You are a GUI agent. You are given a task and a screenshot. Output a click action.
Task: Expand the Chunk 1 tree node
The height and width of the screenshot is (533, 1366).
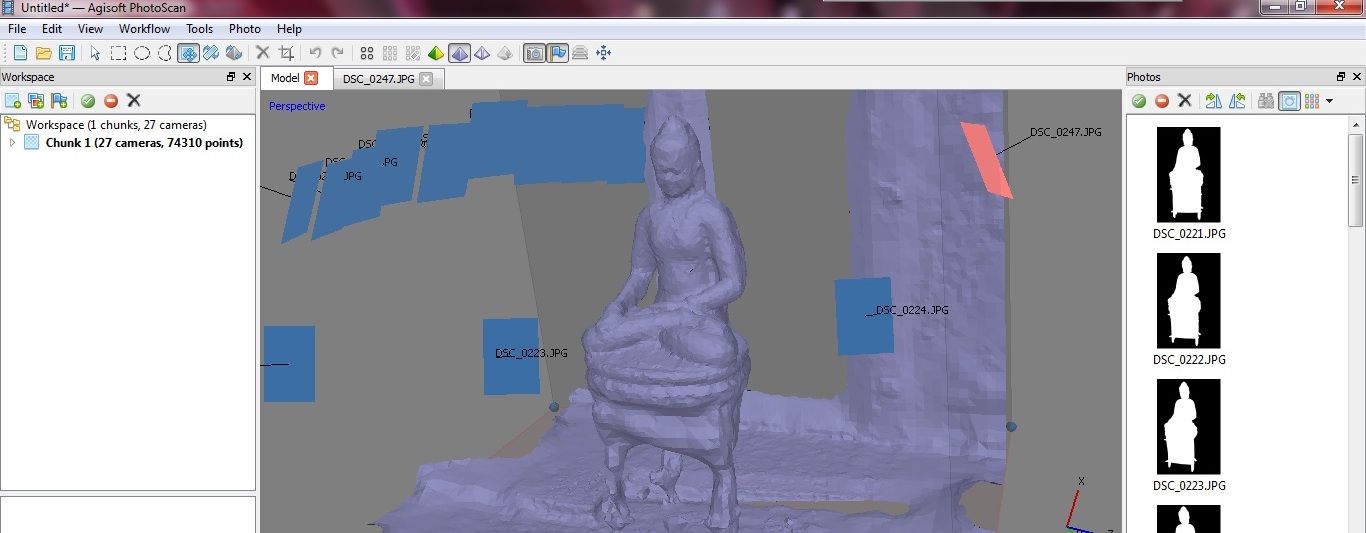[13, 143]
